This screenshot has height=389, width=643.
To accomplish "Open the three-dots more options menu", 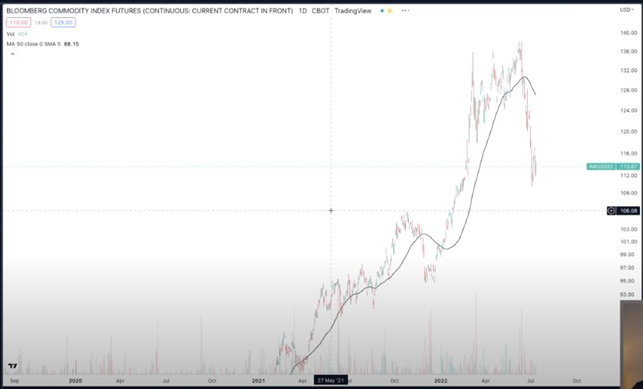I will click(405, 11).
